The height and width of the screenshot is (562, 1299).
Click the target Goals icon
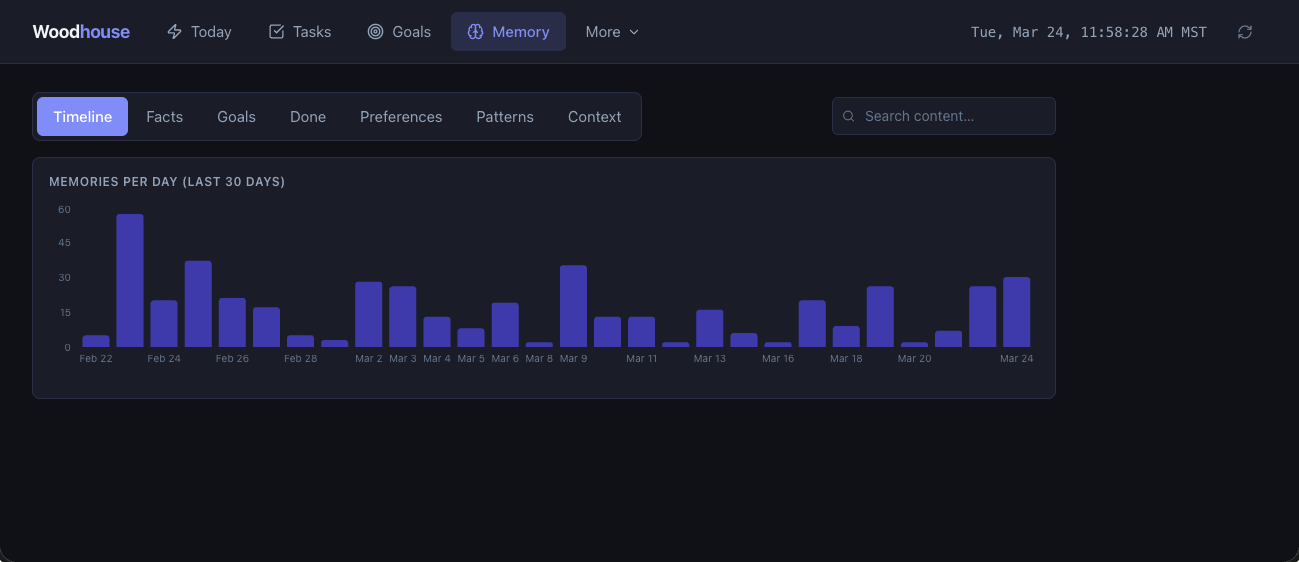[x=376, y=32]
